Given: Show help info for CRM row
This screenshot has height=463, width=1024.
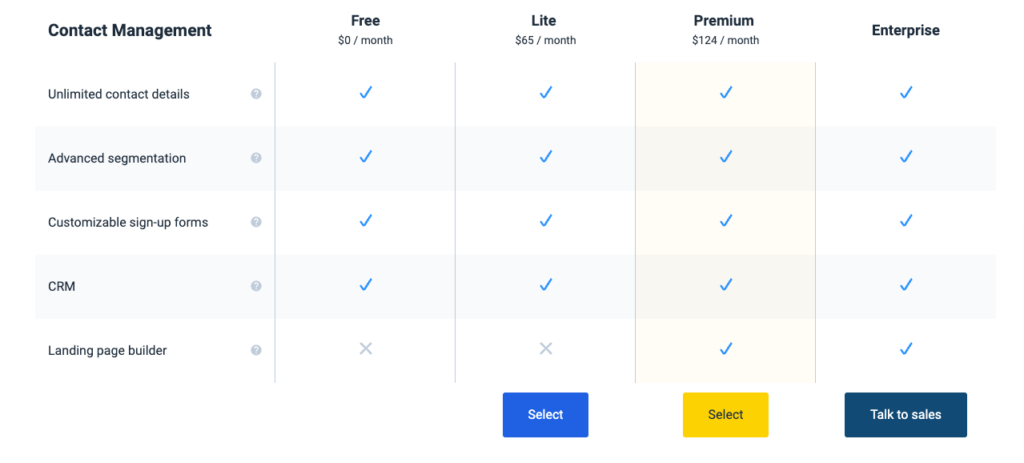Looking at the screenshot, I should coord(256,286).
